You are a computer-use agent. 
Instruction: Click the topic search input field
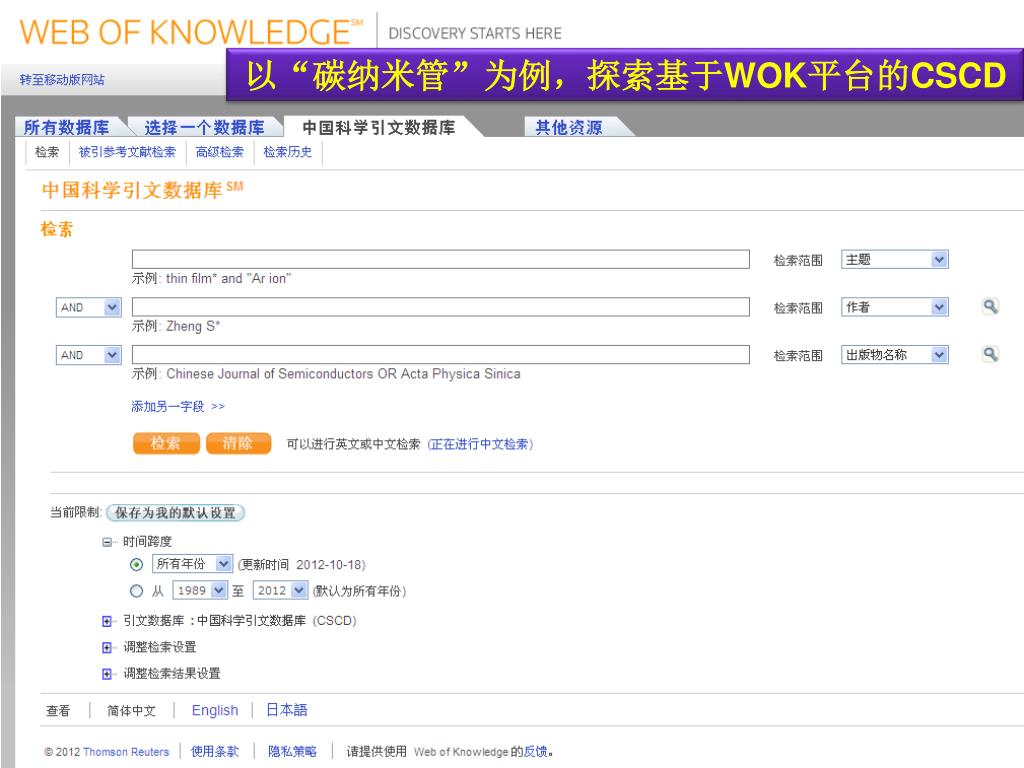coord(441,259)
